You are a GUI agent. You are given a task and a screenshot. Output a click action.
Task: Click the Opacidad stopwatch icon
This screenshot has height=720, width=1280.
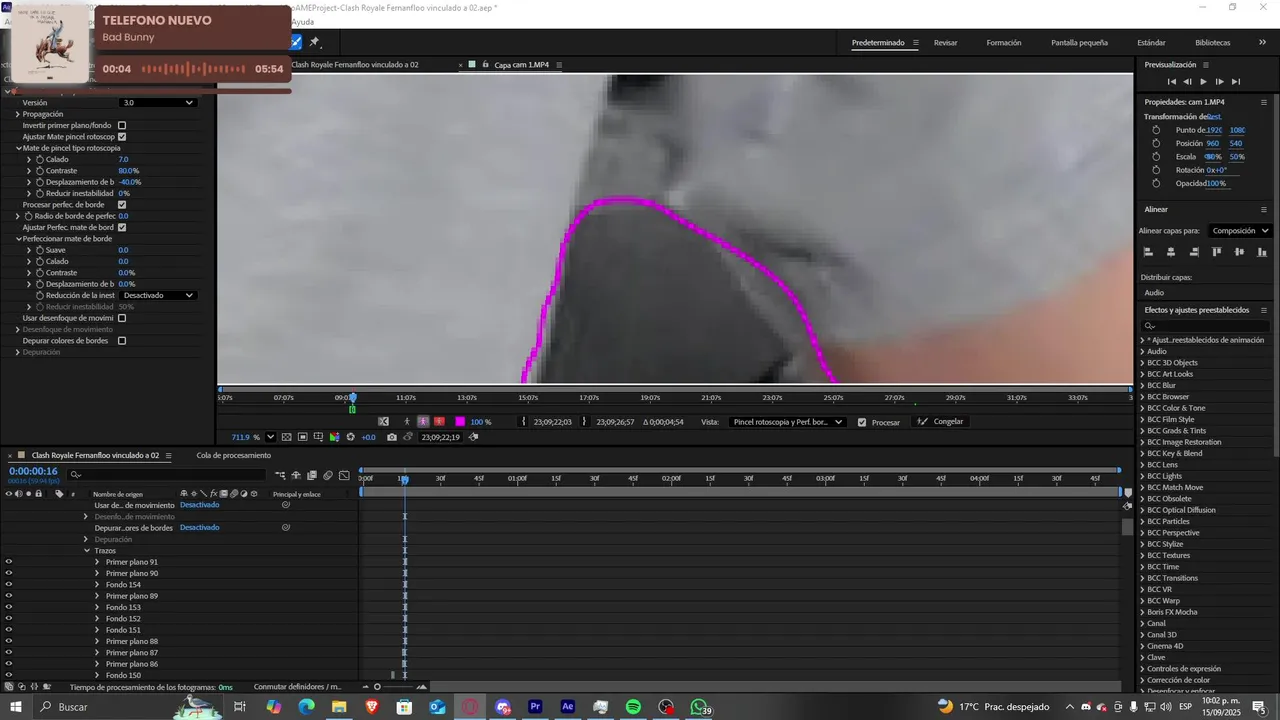[1156, 183]
